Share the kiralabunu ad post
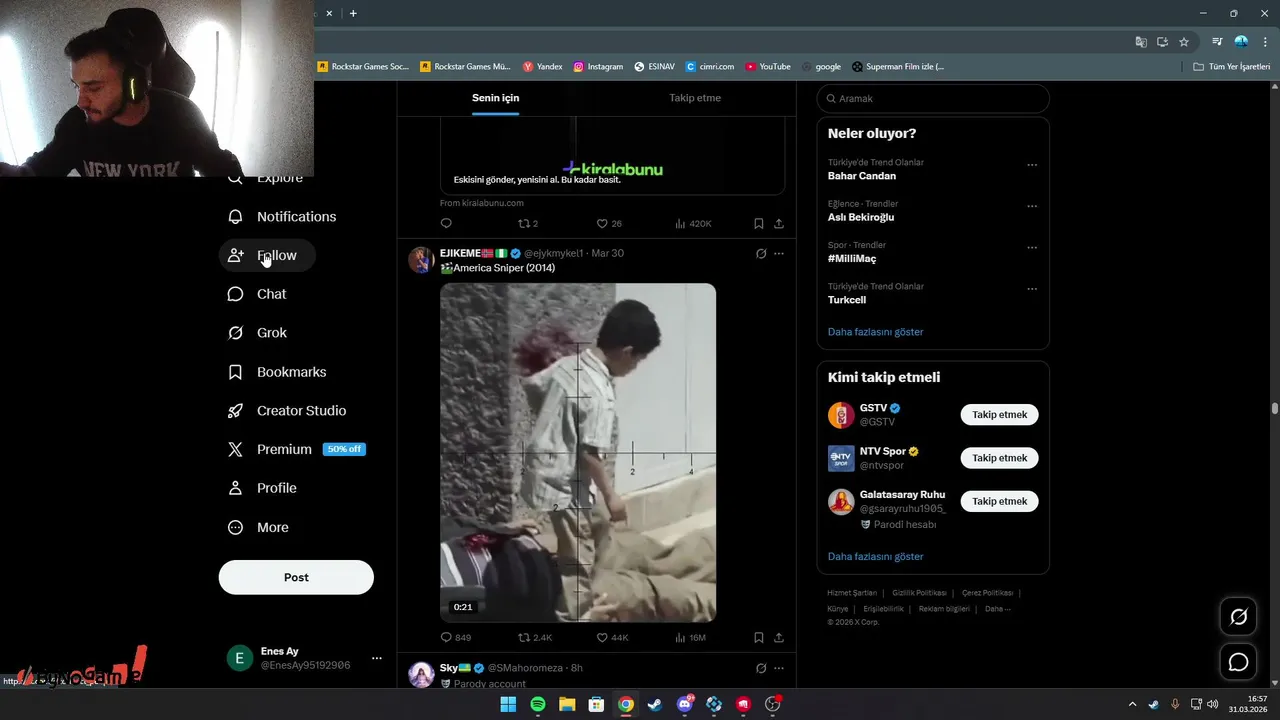This screenshot has height=720, width=1280. (779, 224)
